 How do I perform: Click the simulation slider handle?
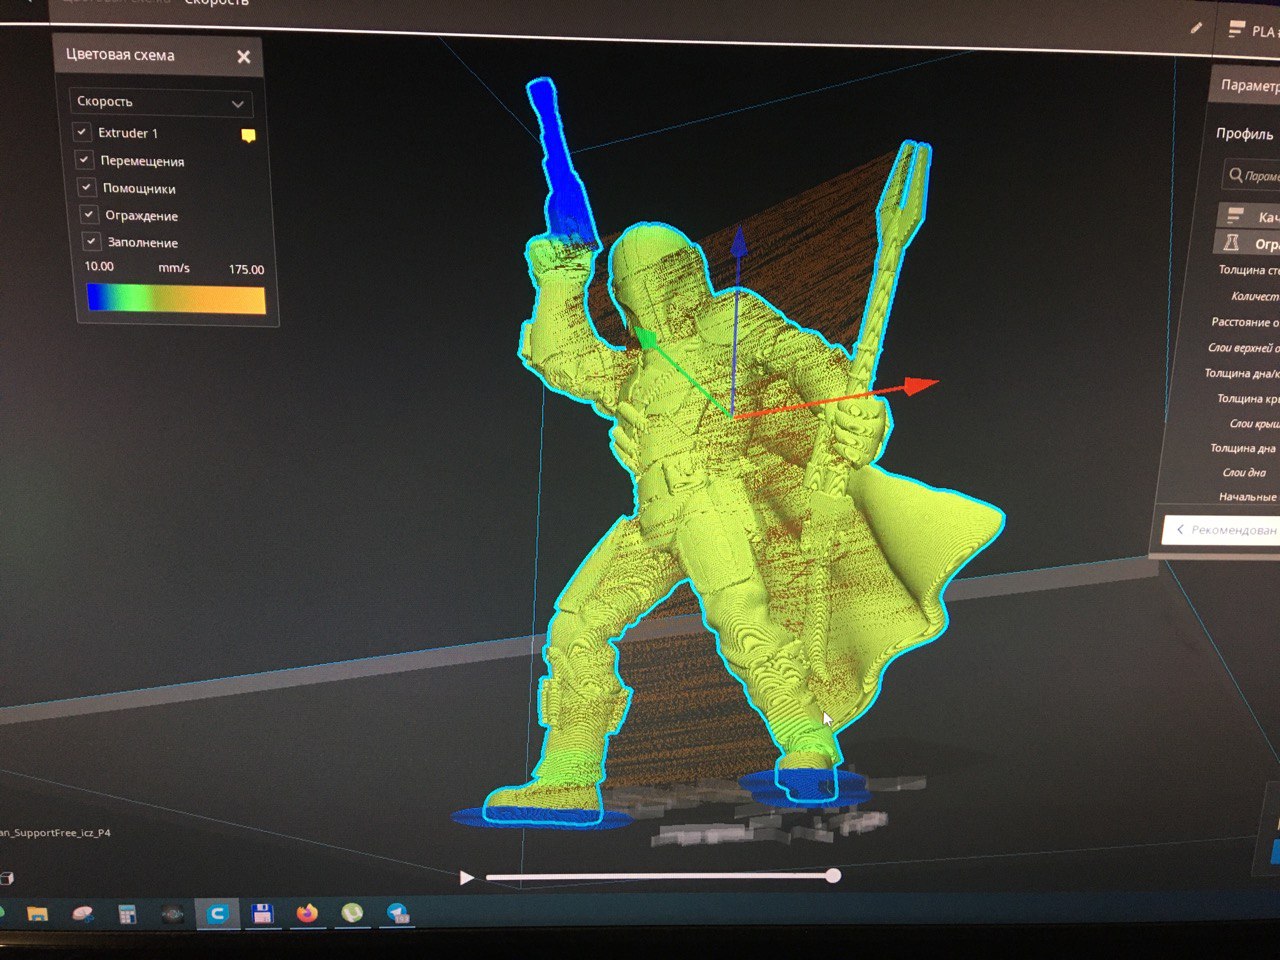pos(833,876)
